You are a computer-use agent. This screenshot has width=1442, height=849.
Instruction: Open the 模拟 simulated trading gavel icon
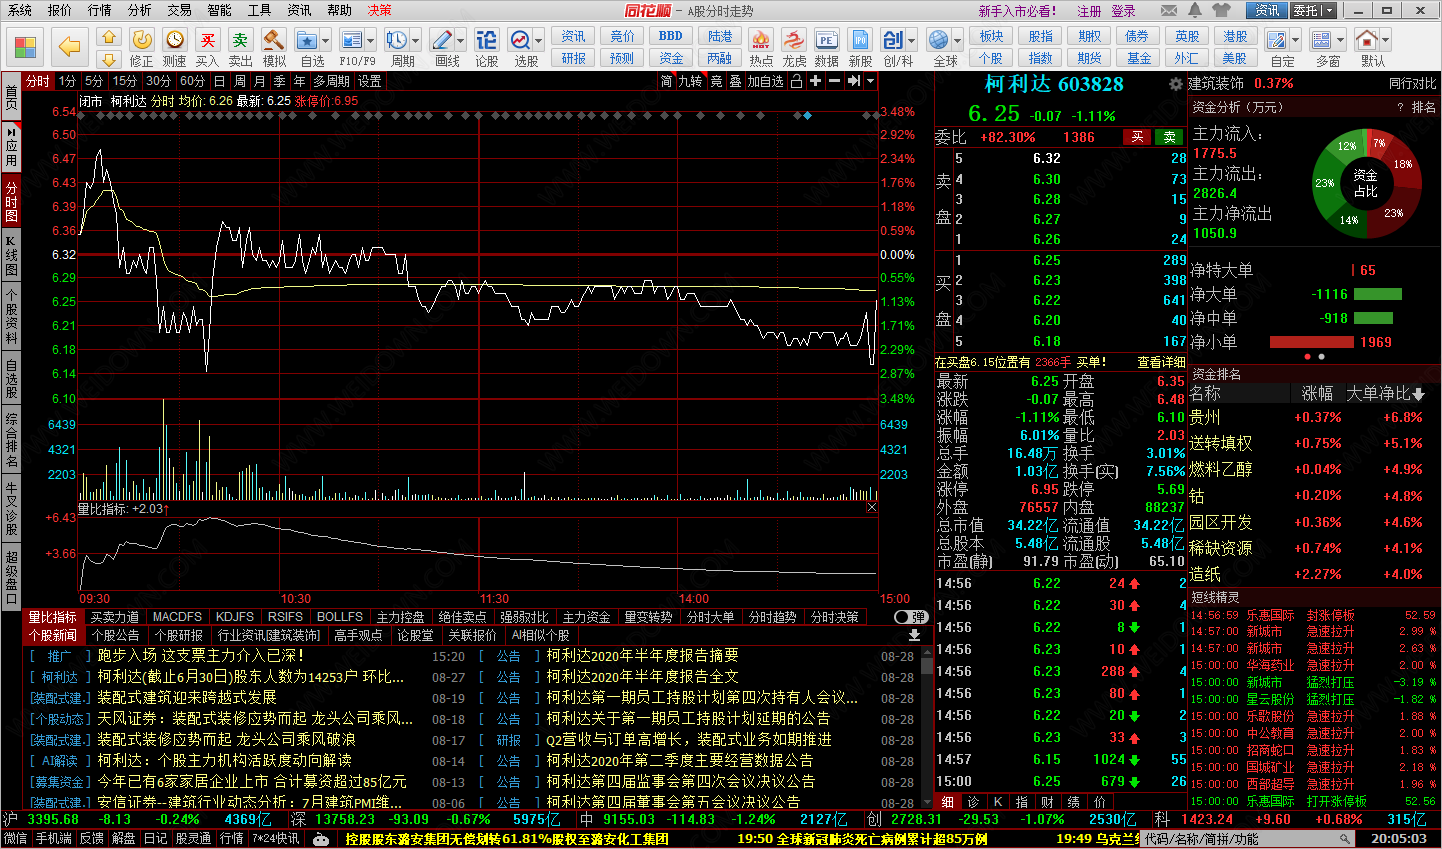pos(274,39)
